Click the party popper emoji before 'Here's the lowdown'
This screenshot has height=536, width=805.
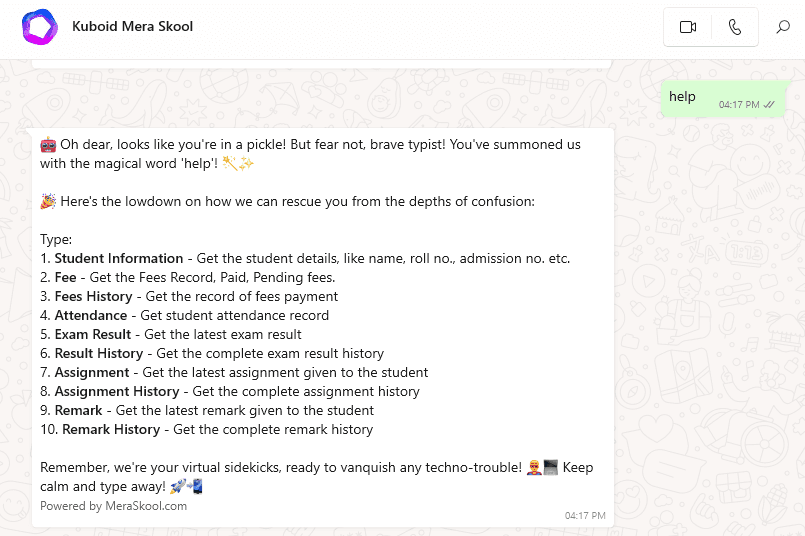tap(48, 201)
